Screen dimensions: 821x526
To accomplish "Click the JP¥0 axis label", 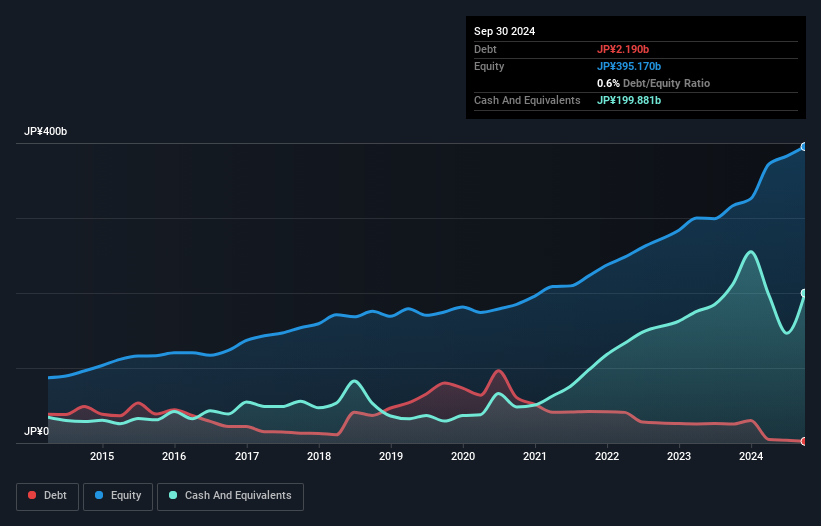I will point(37,431).
